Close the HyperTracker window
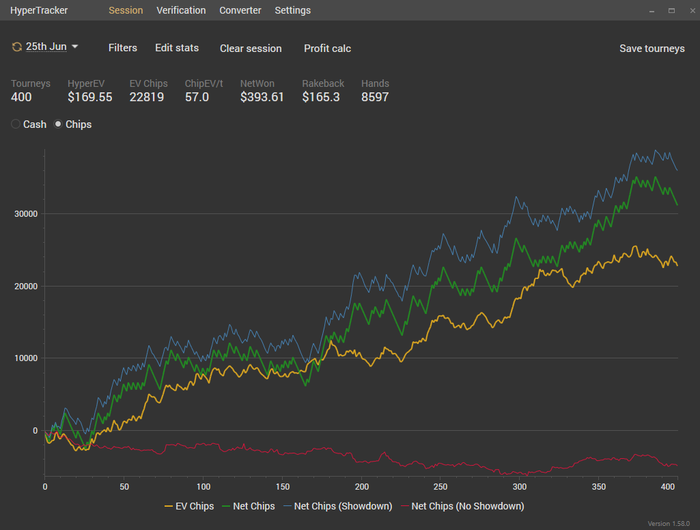 pos(692,11)
